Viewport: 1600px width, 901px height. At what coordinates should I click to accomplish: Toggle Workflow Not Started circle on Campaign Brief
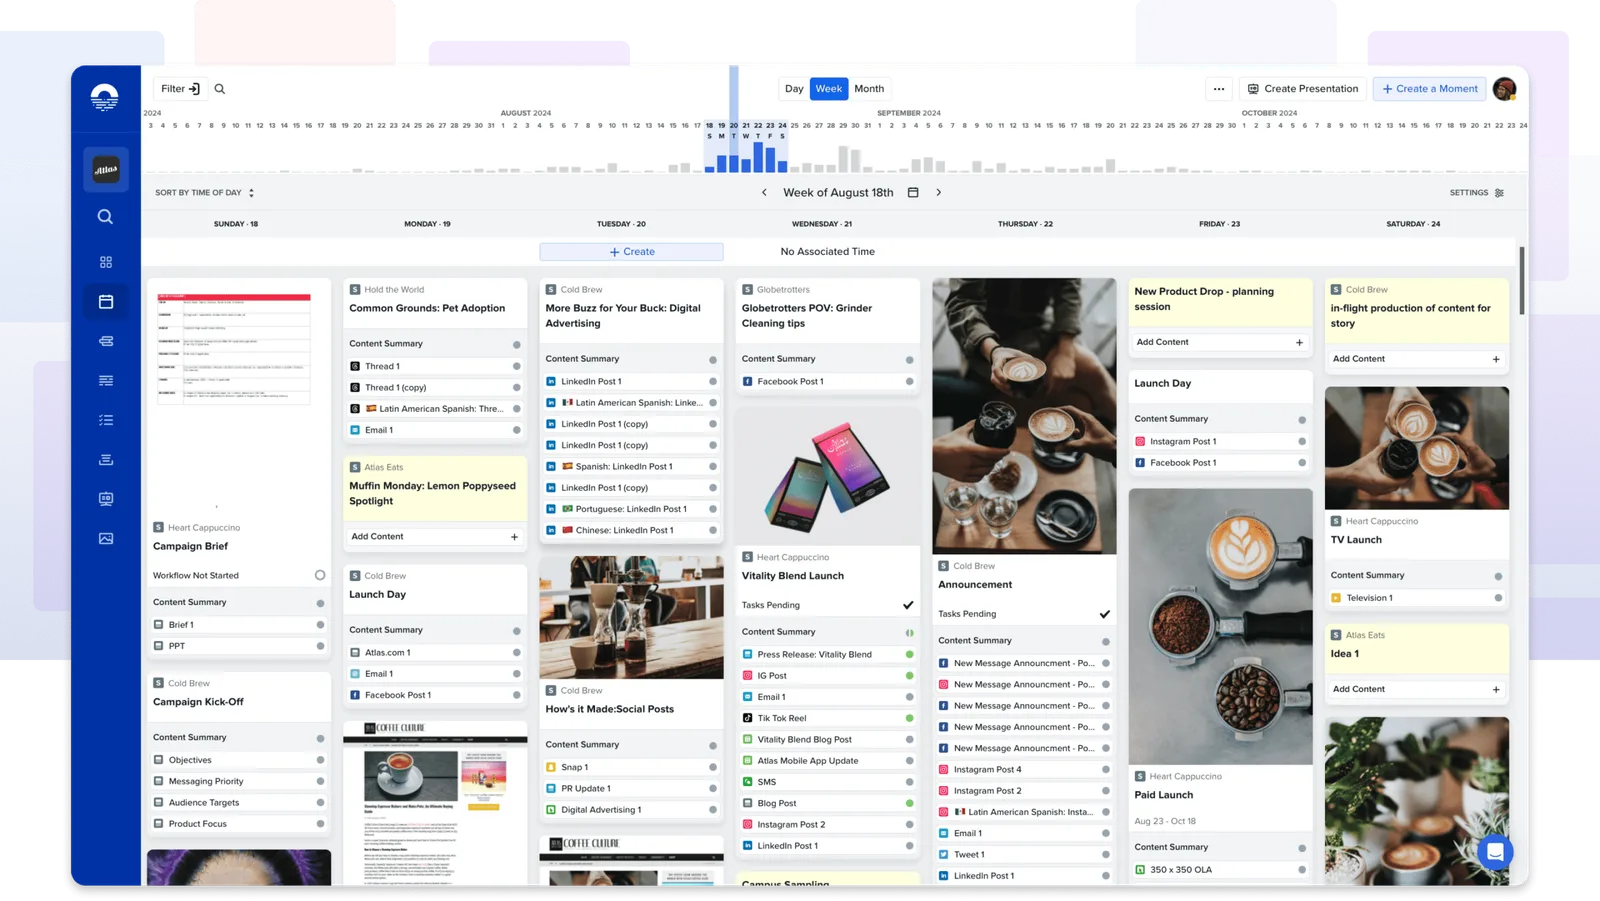[320, 575]
